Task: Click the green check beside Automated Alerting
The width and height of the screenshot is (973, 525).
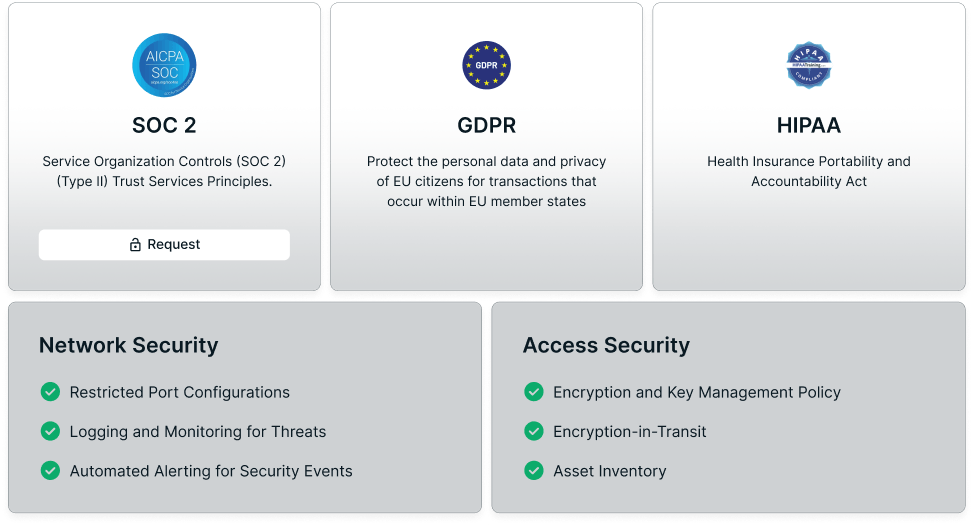Action: pos(50,470)
